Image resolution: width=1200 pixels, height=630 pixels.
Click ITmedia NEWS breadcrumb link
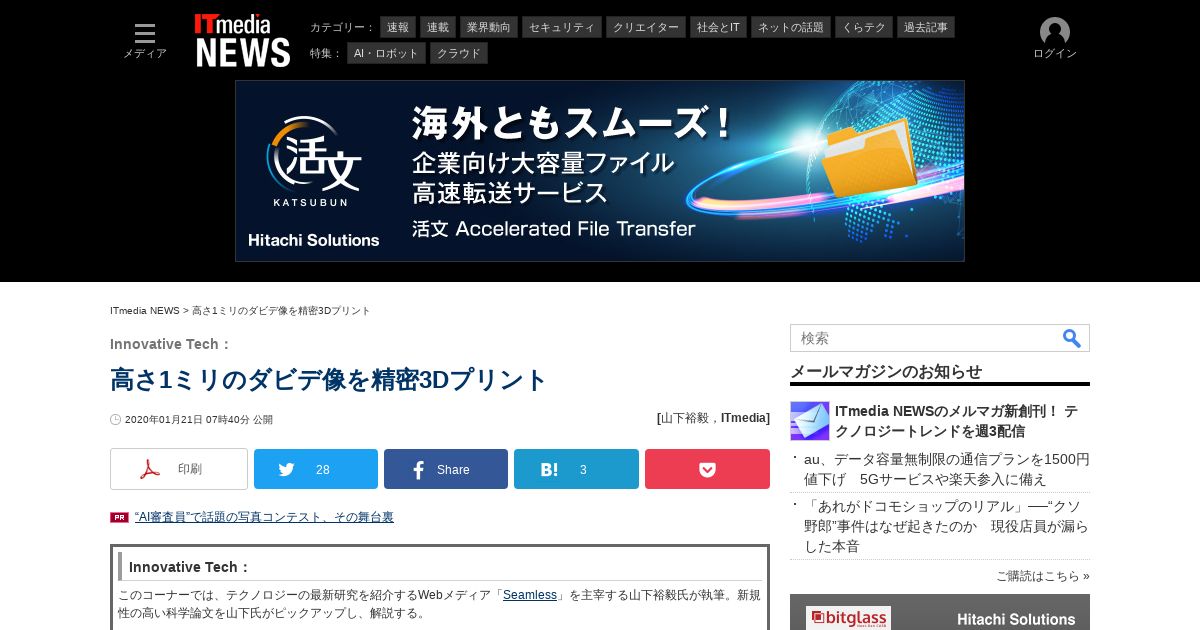(145, 311)
